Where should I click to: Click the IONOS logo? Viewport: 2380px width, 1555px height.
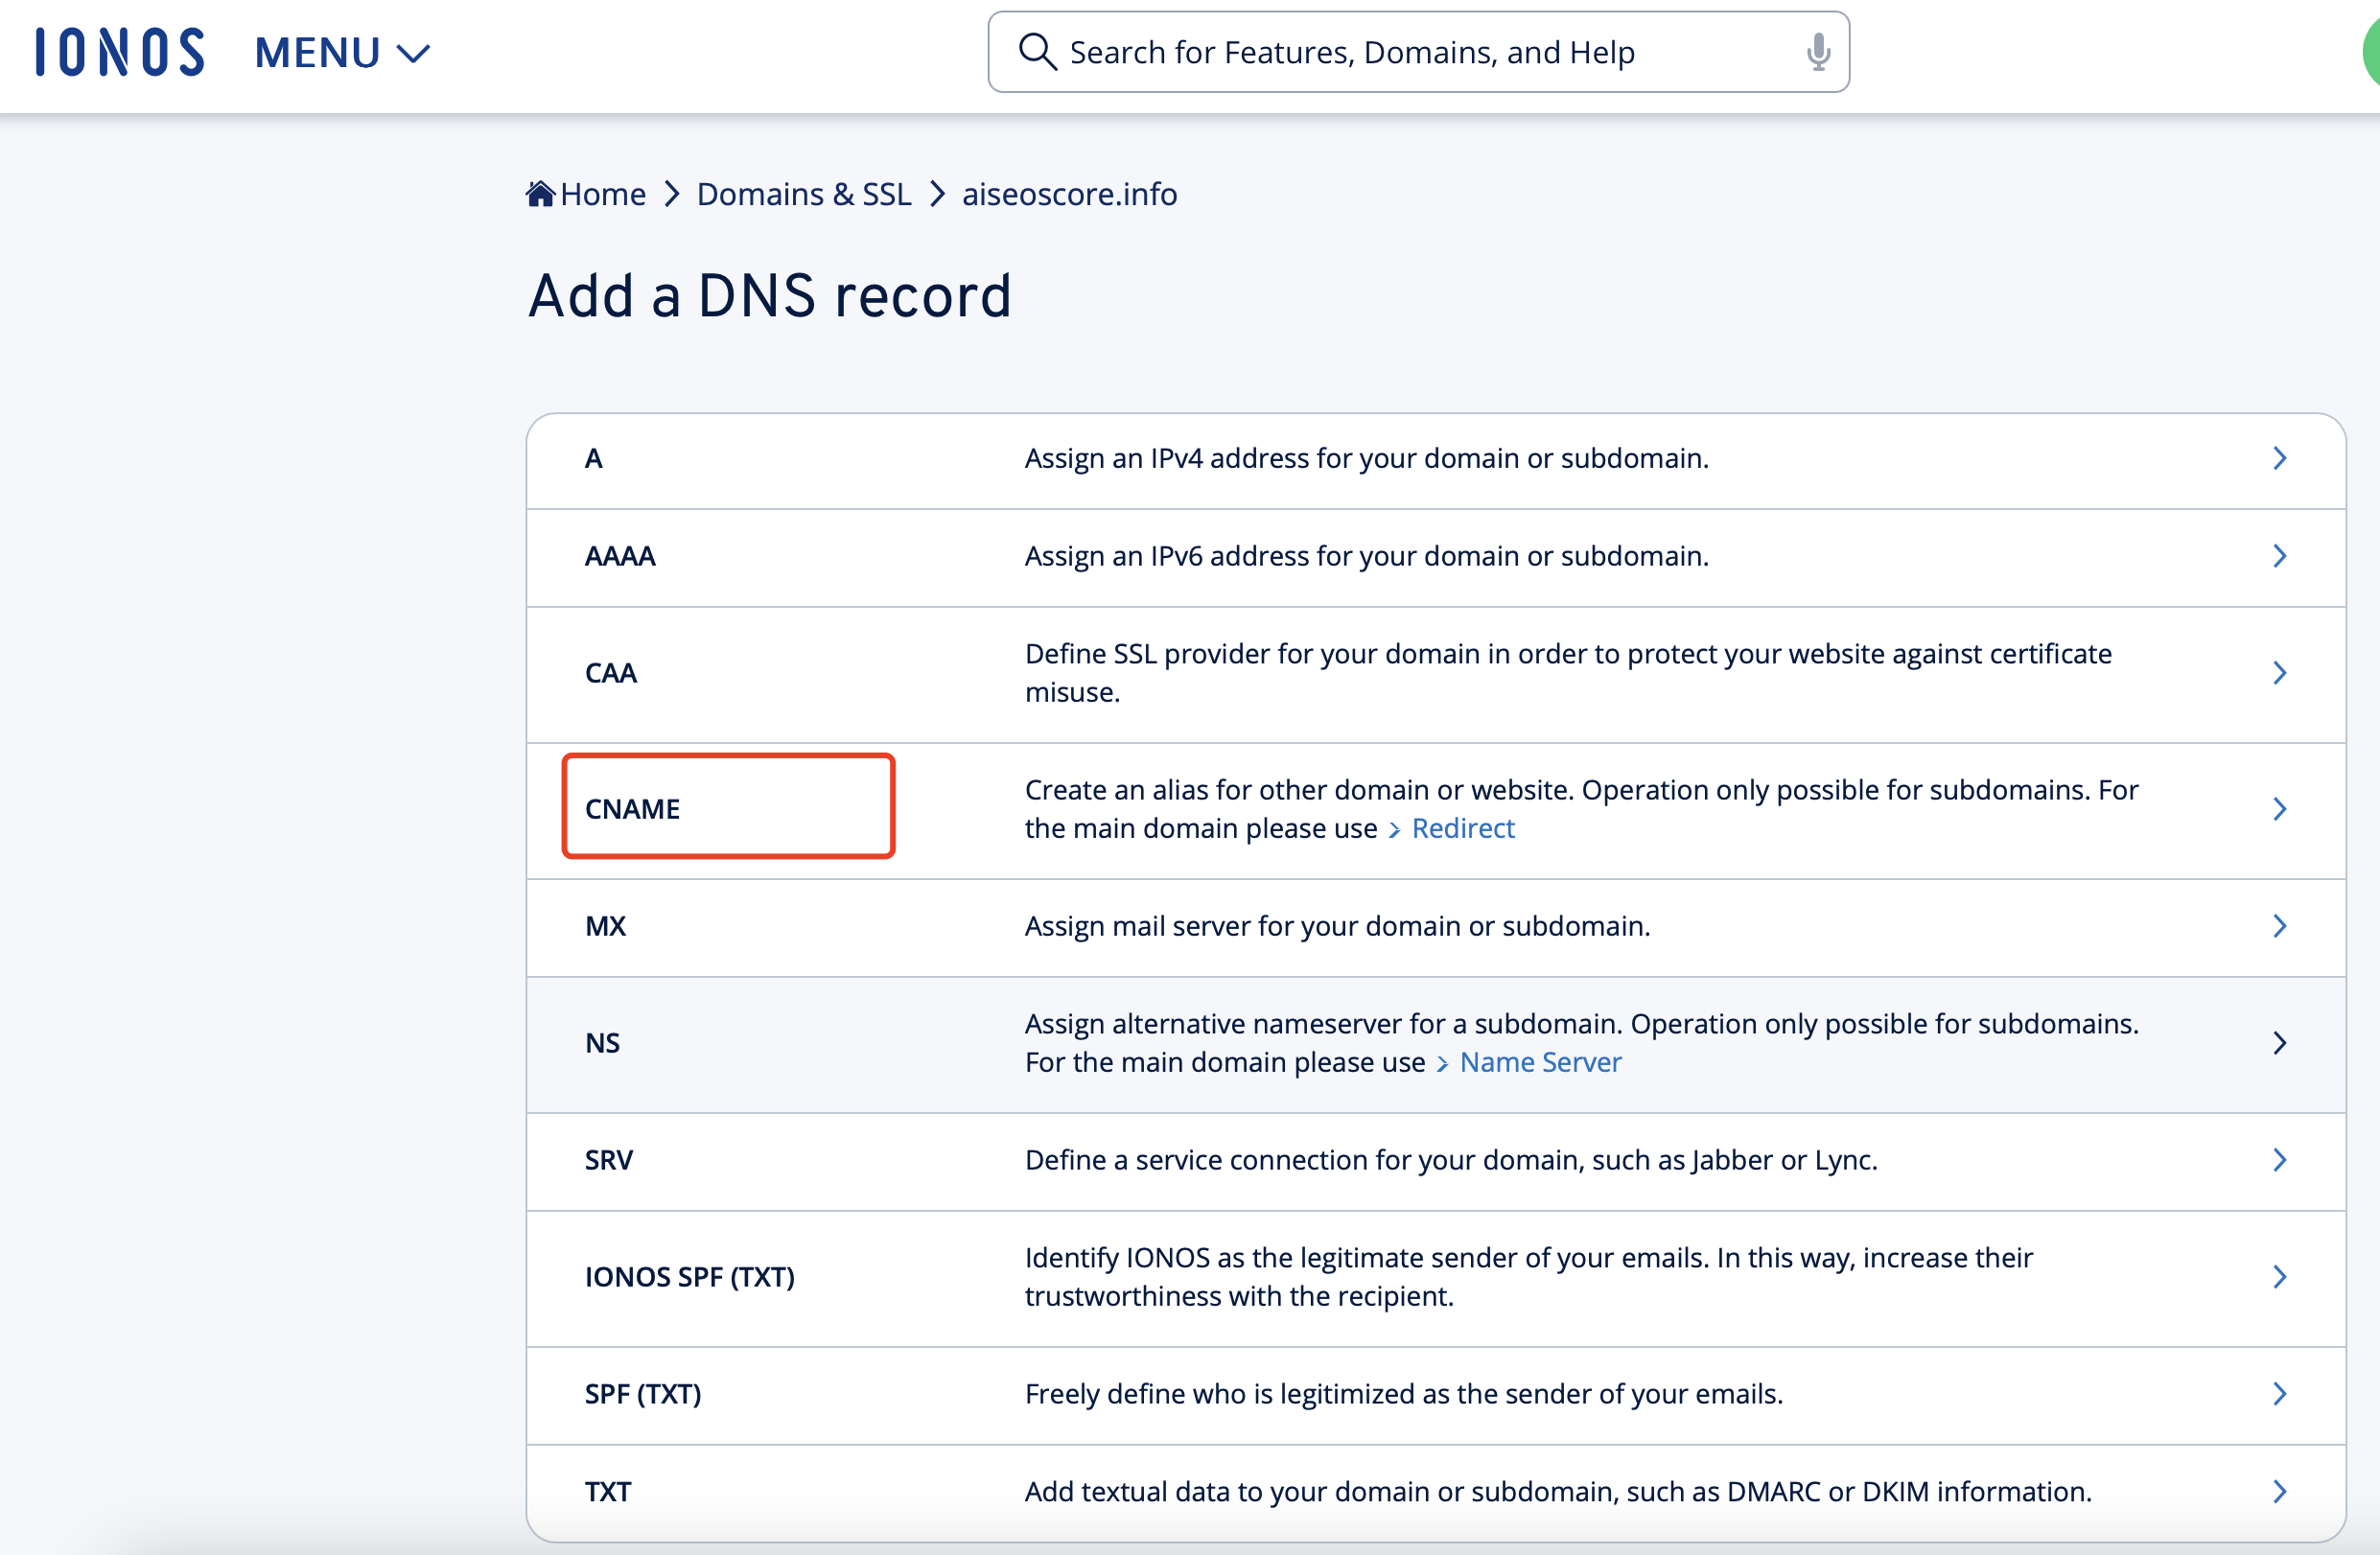(120, 52)
